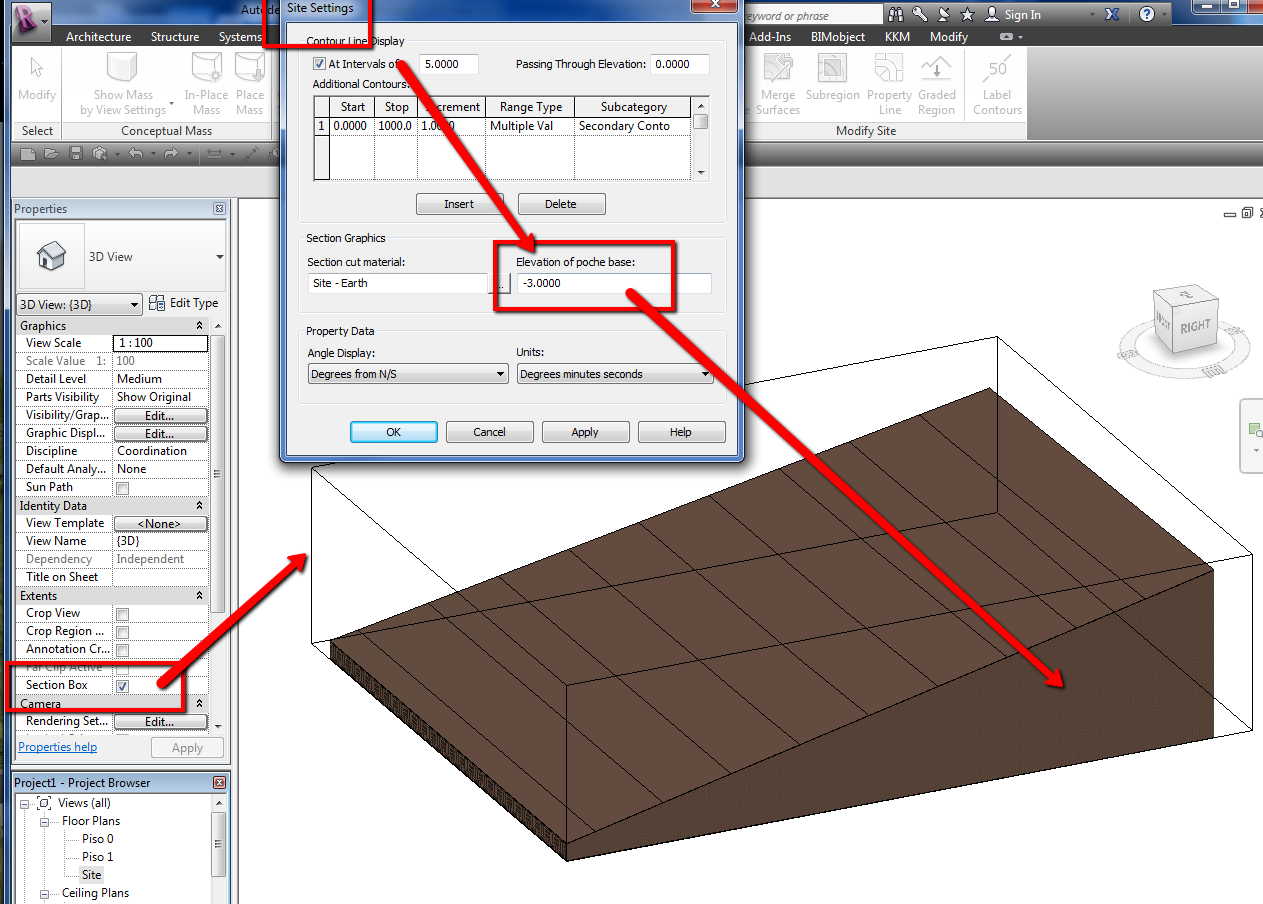1263x904 pixels.
Task: Click the Label Contours tool icon
Action: tap(996, 70)
